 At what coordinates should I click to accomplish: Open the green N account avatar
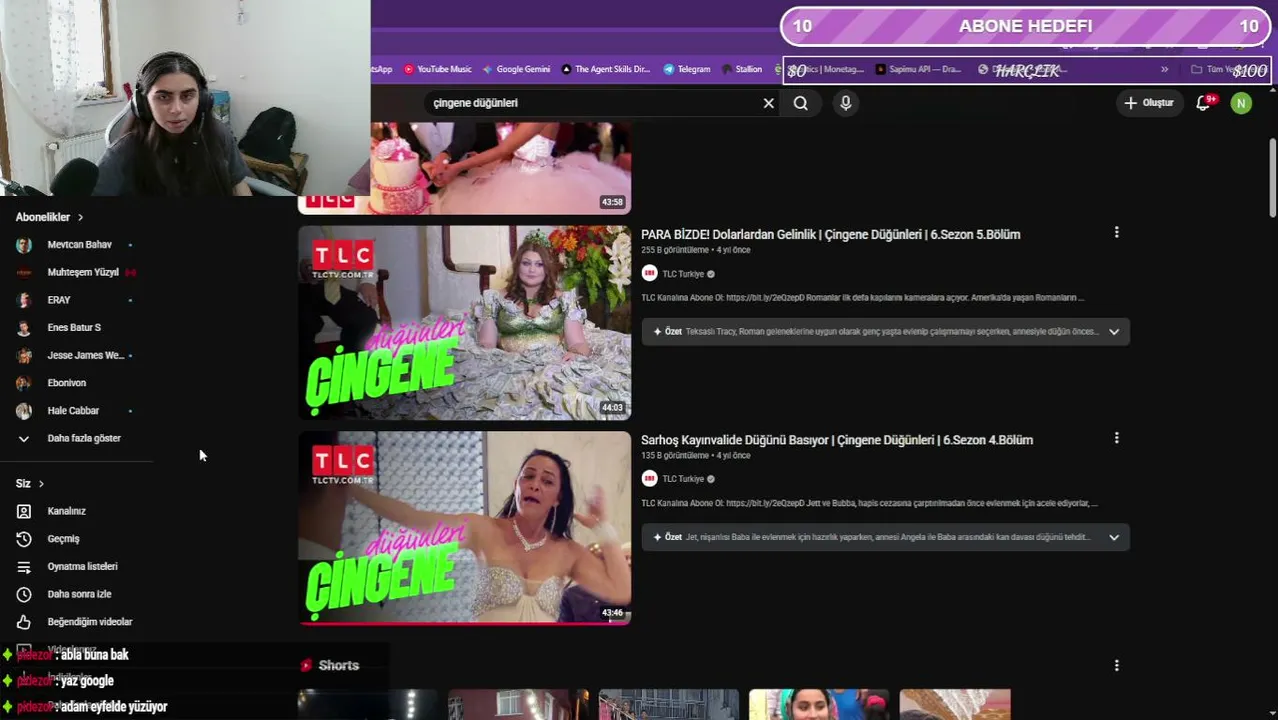tap(1241, 103)
